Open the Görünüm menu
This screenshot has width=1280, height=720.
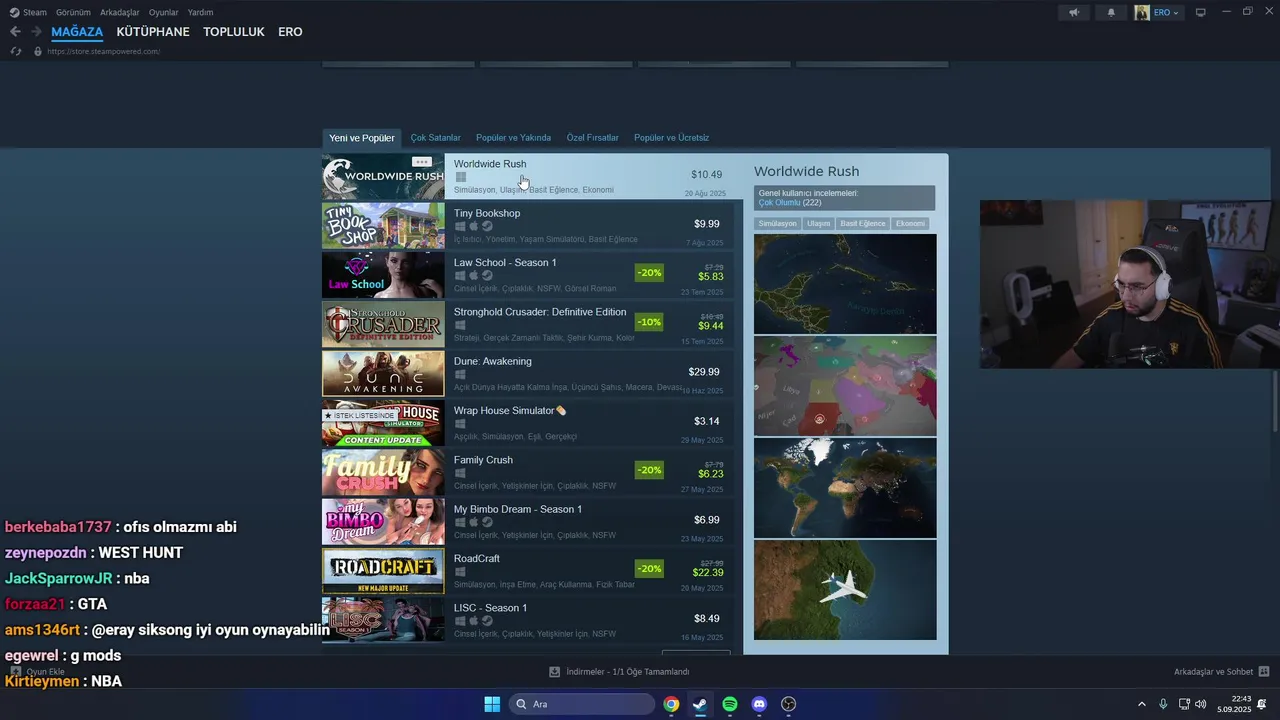tap(73, 12)
